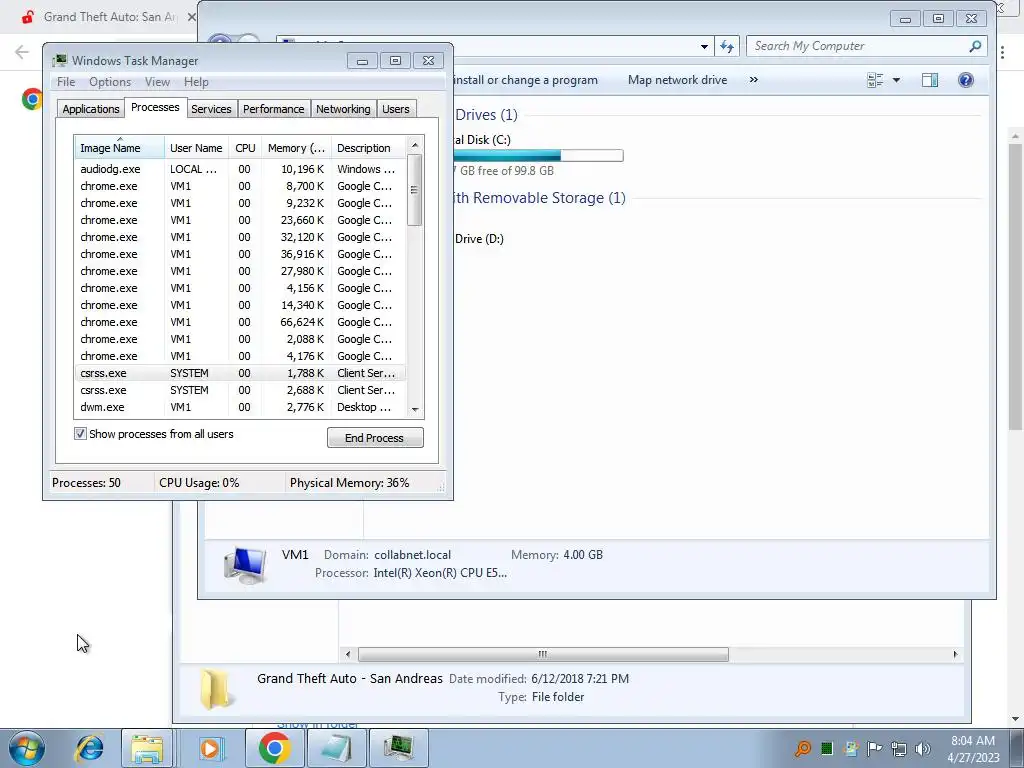Select Drive (D:) in My Computer
This screenshot has height=768, width=1024.
pos(479,238)
